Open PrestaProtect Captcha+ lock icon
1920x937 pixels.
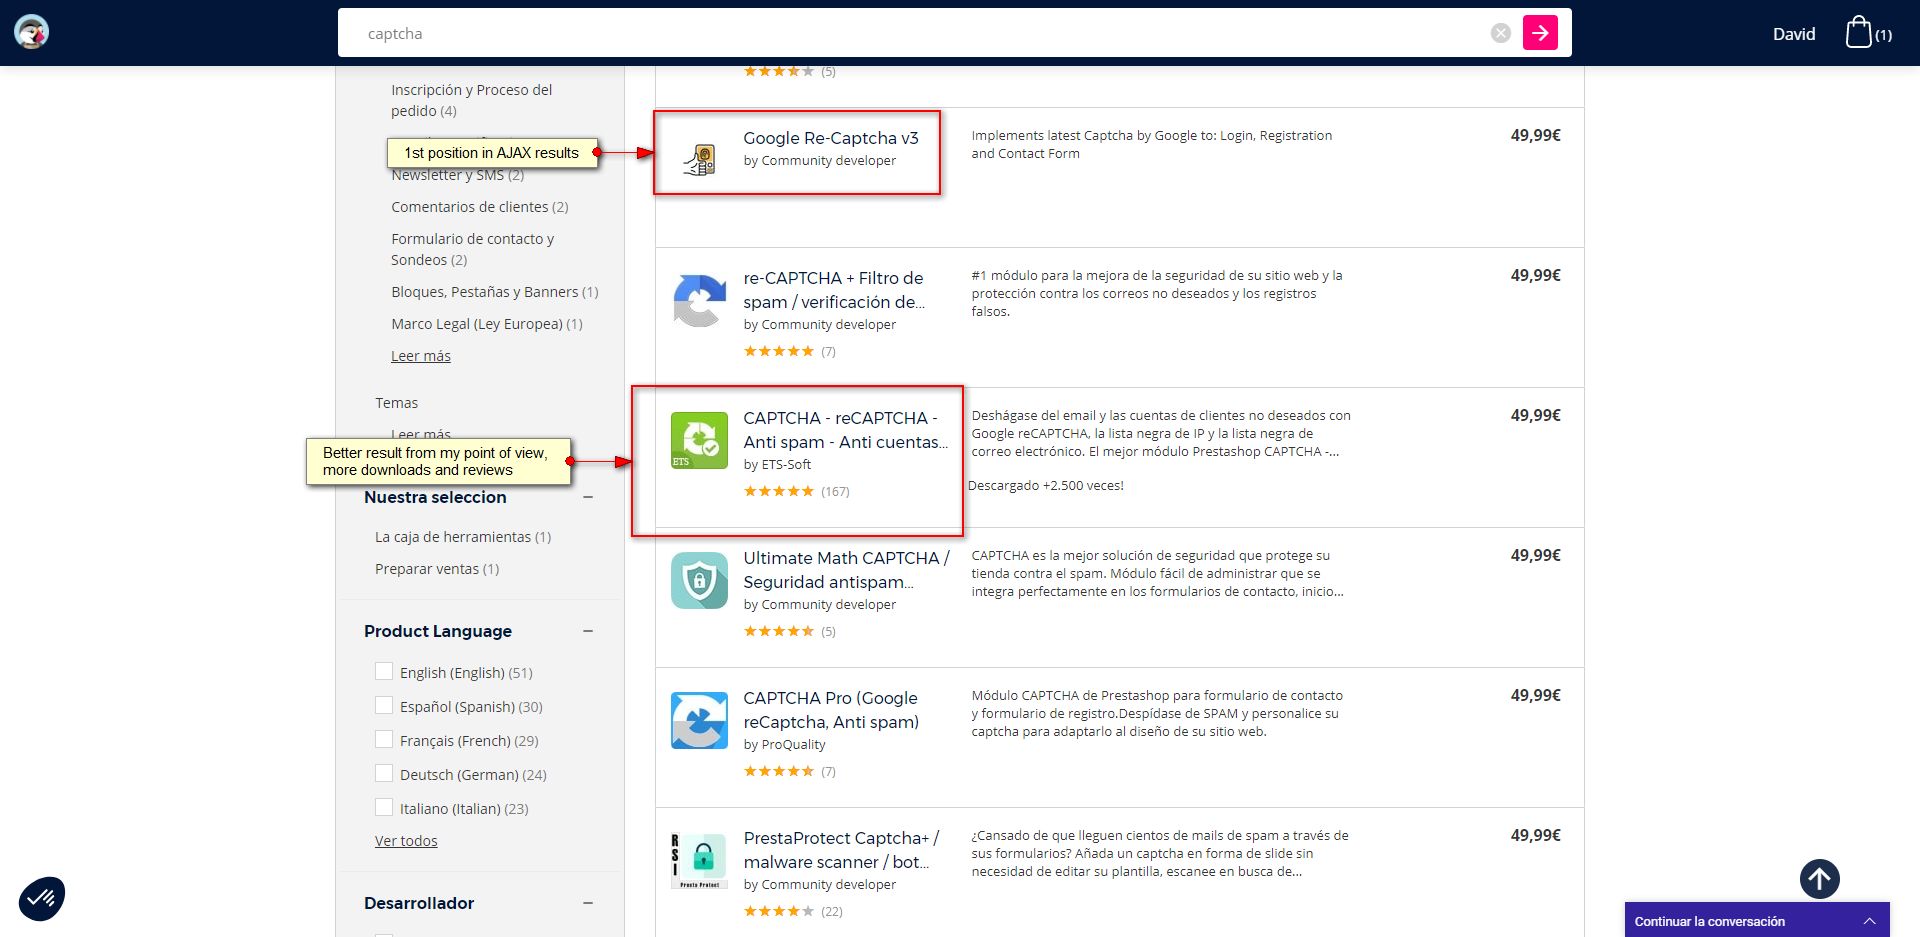(x=699, y=860)
